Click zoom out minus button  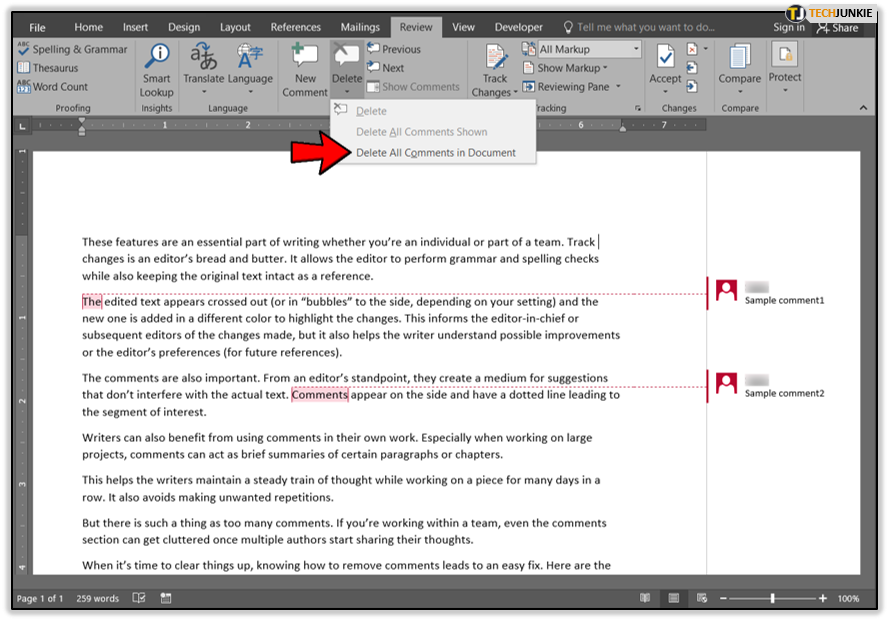coord(723,598)
